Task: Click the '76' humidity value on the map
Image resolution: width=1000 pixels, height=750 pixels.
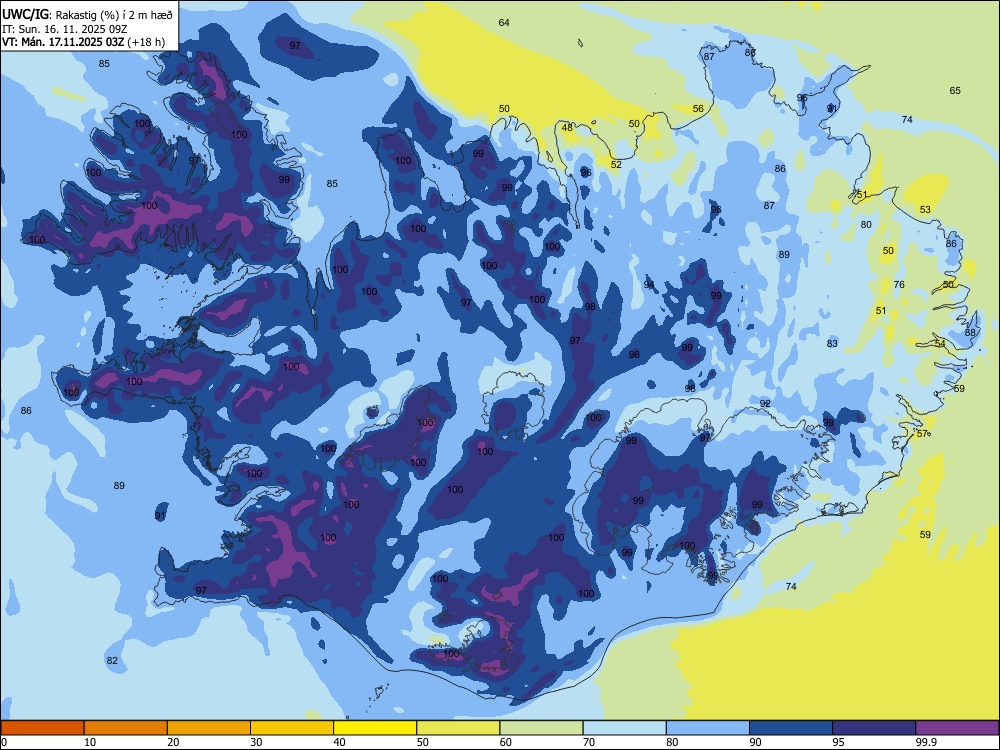Action: [899, 284]
